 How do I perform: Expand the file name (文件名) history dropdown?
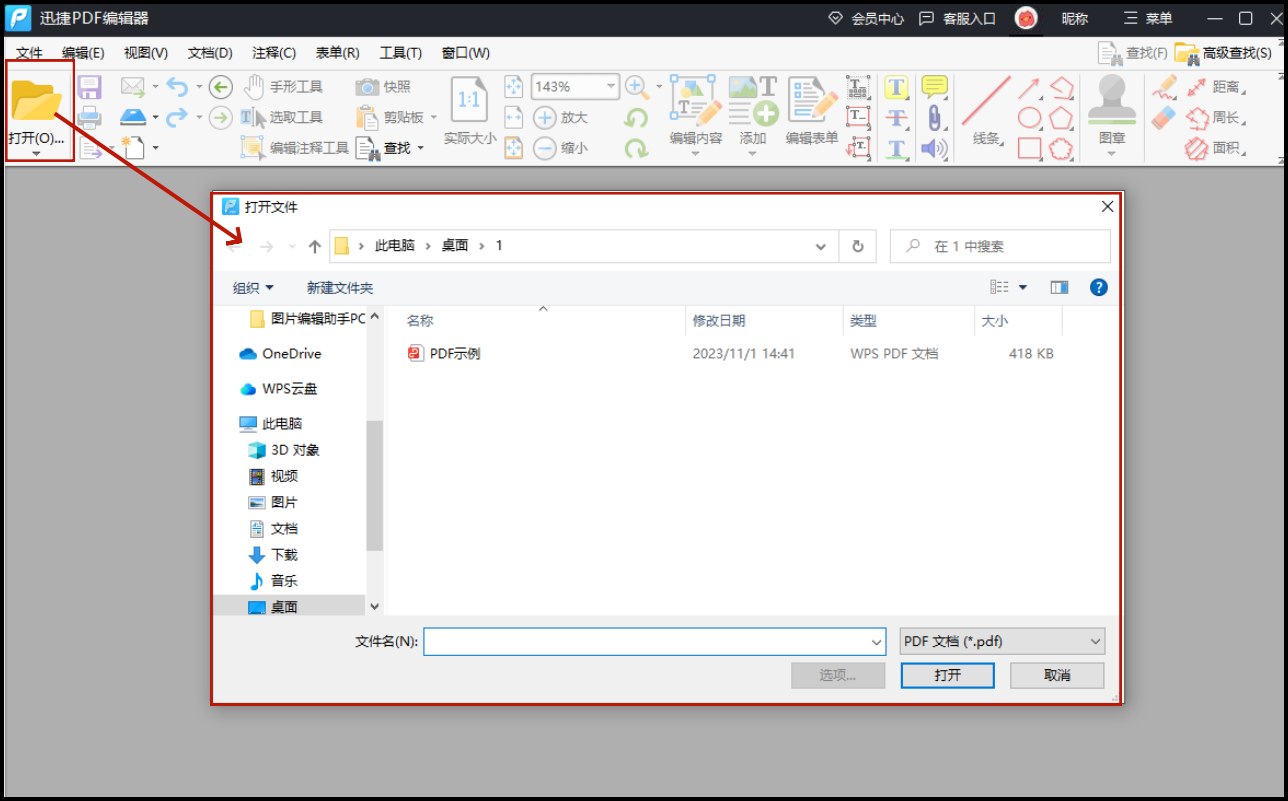tap(876, 642)
